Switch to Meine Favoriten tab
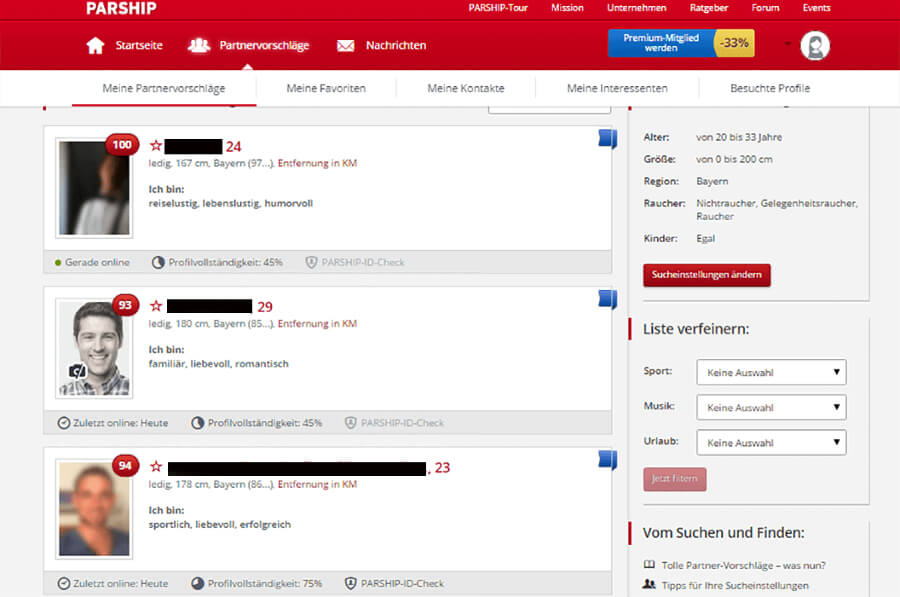 tap(326, 88)
